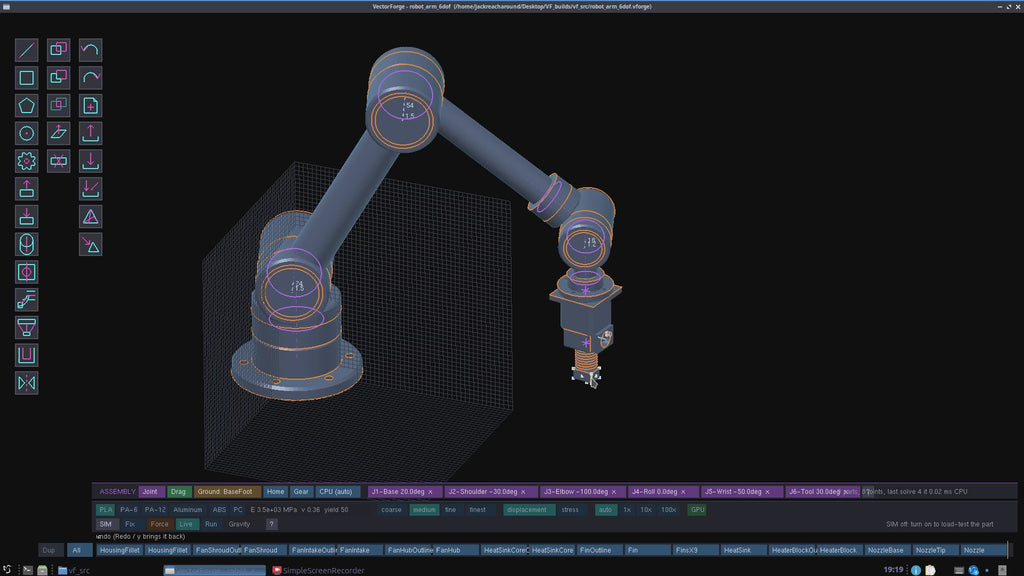Remove the J2-Shoulder joint with x
The height and width of the screenshot is (576, 1024).
click(523, 492)
